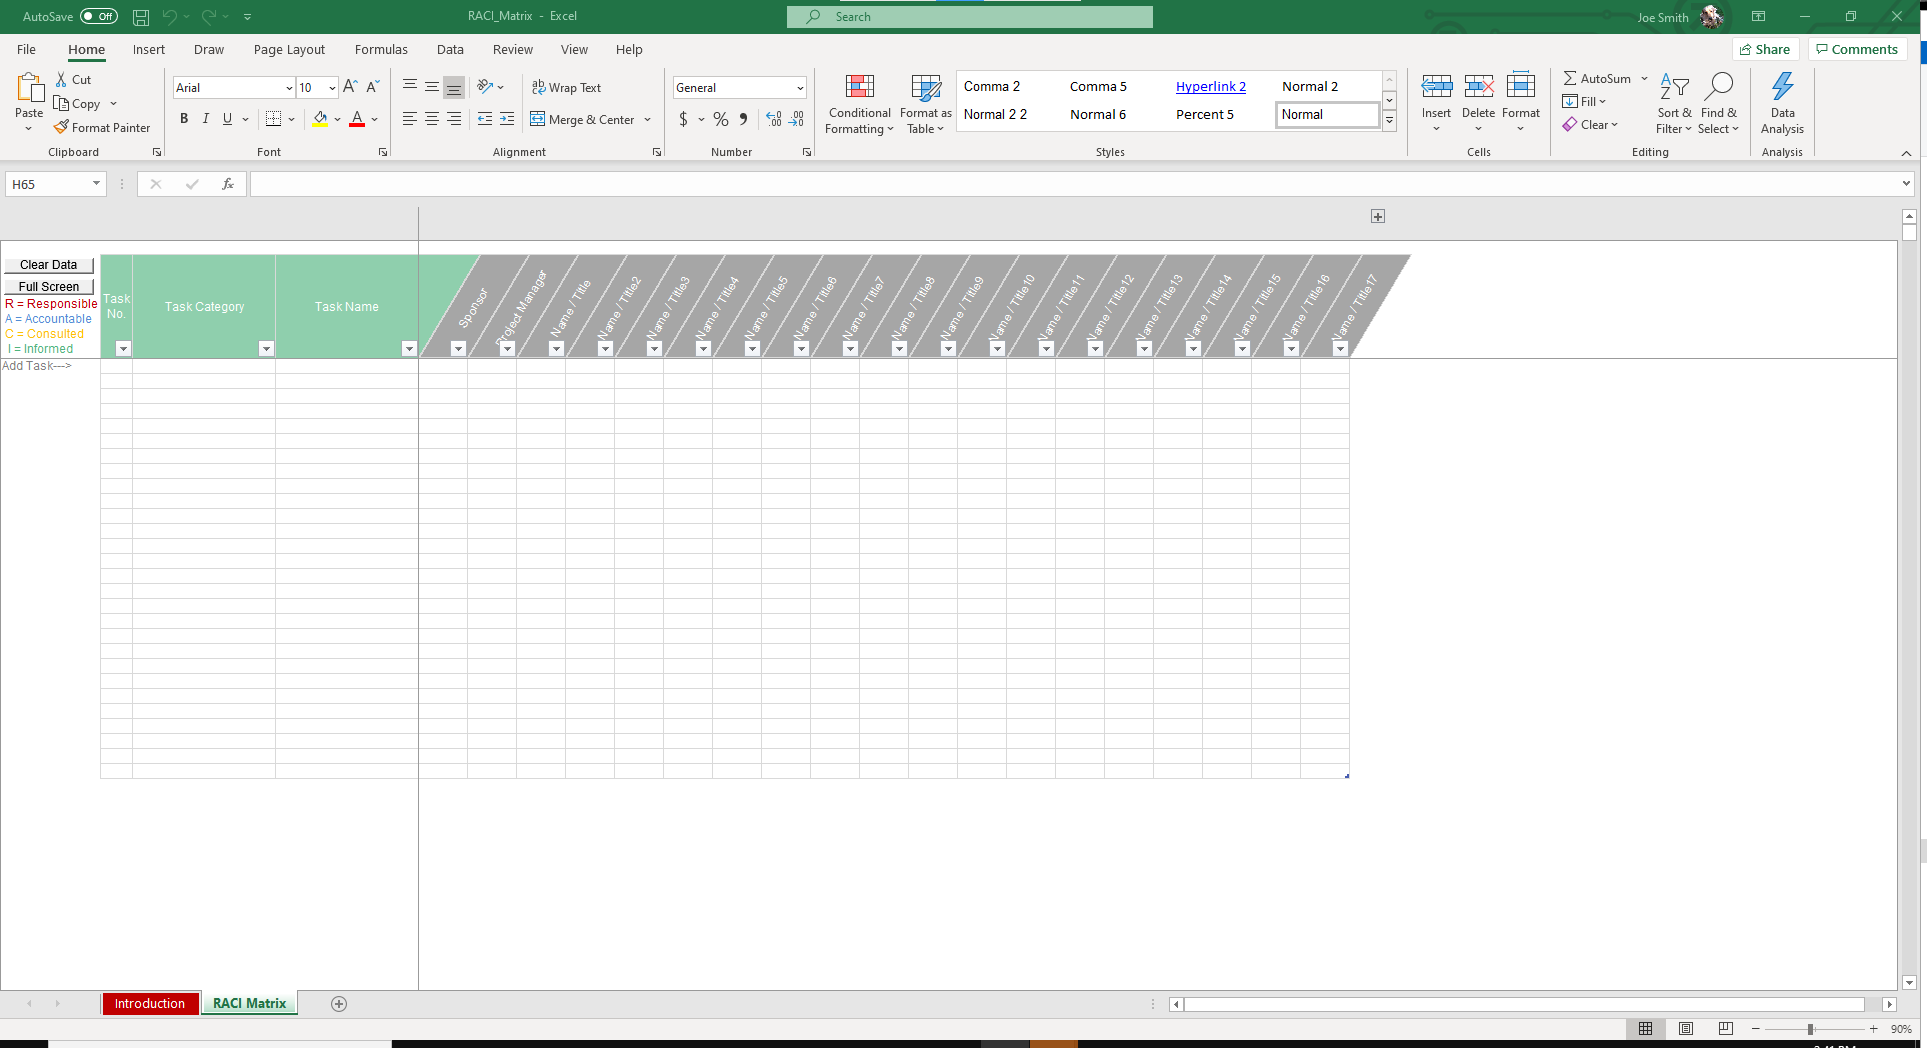Increase indent of cell content
Image resolution: width=1927 pixels, height=1048 pixels.
(x=507, y=119)
